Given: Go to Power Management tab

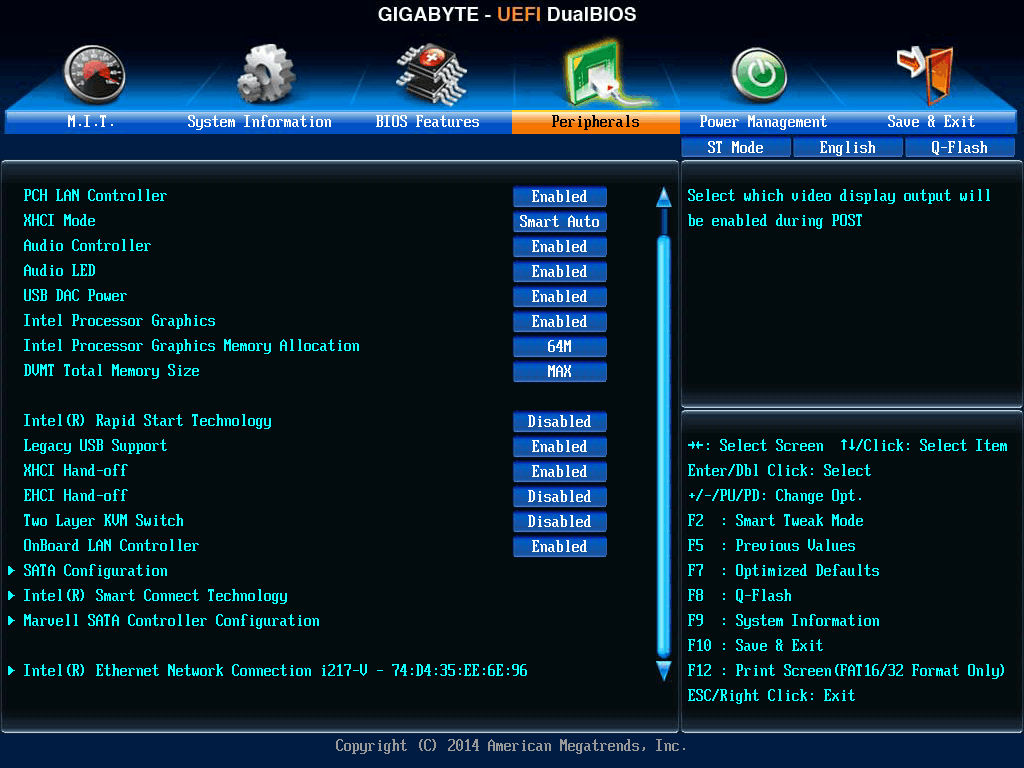Looking at the screenshot, I should click(763, 121).
